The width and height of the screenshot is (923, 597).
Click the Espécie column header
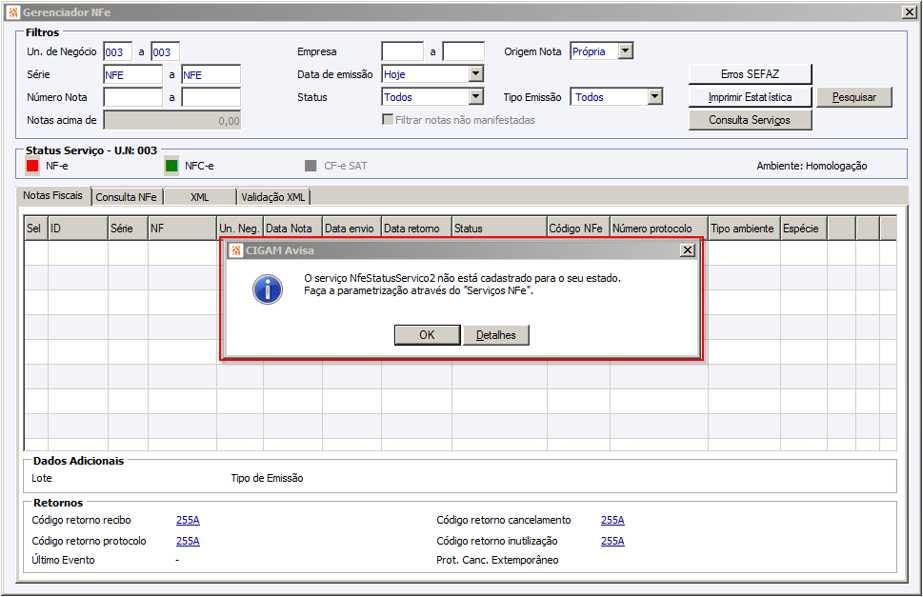click(x=804, y=228)
